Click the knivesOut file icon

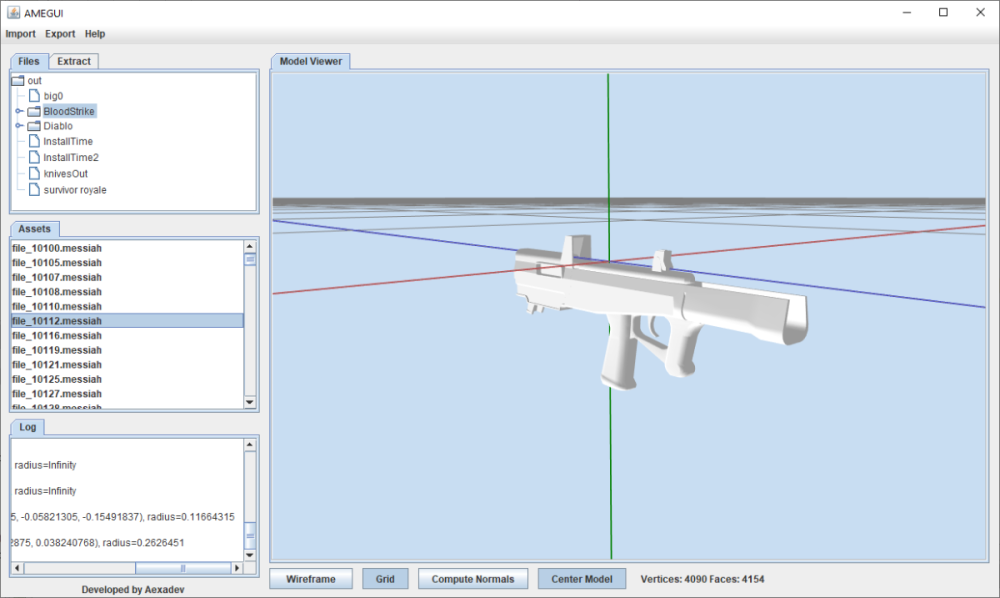(x=34, y=173)
